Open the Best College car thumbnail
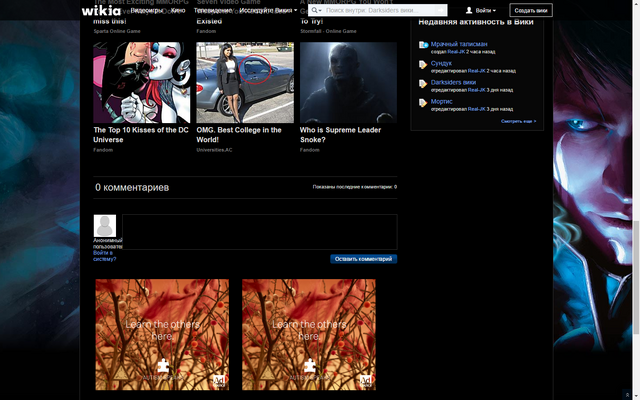This screenshot has width=640, height=400. click(245, 82)
